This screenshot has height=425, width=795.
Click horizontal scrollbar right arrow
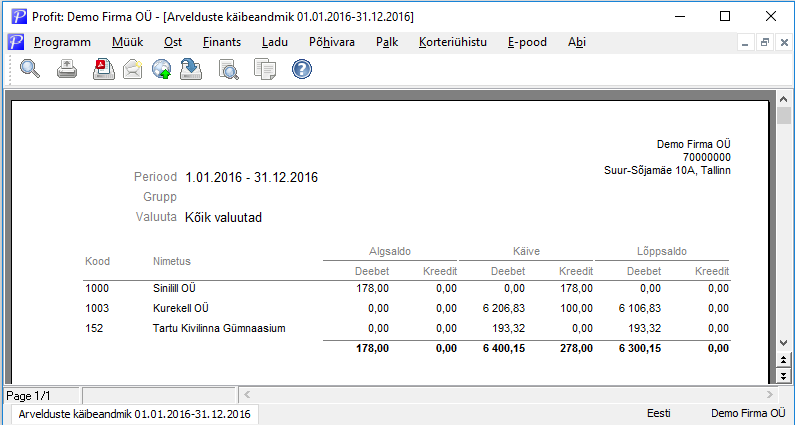coord(770,395)
